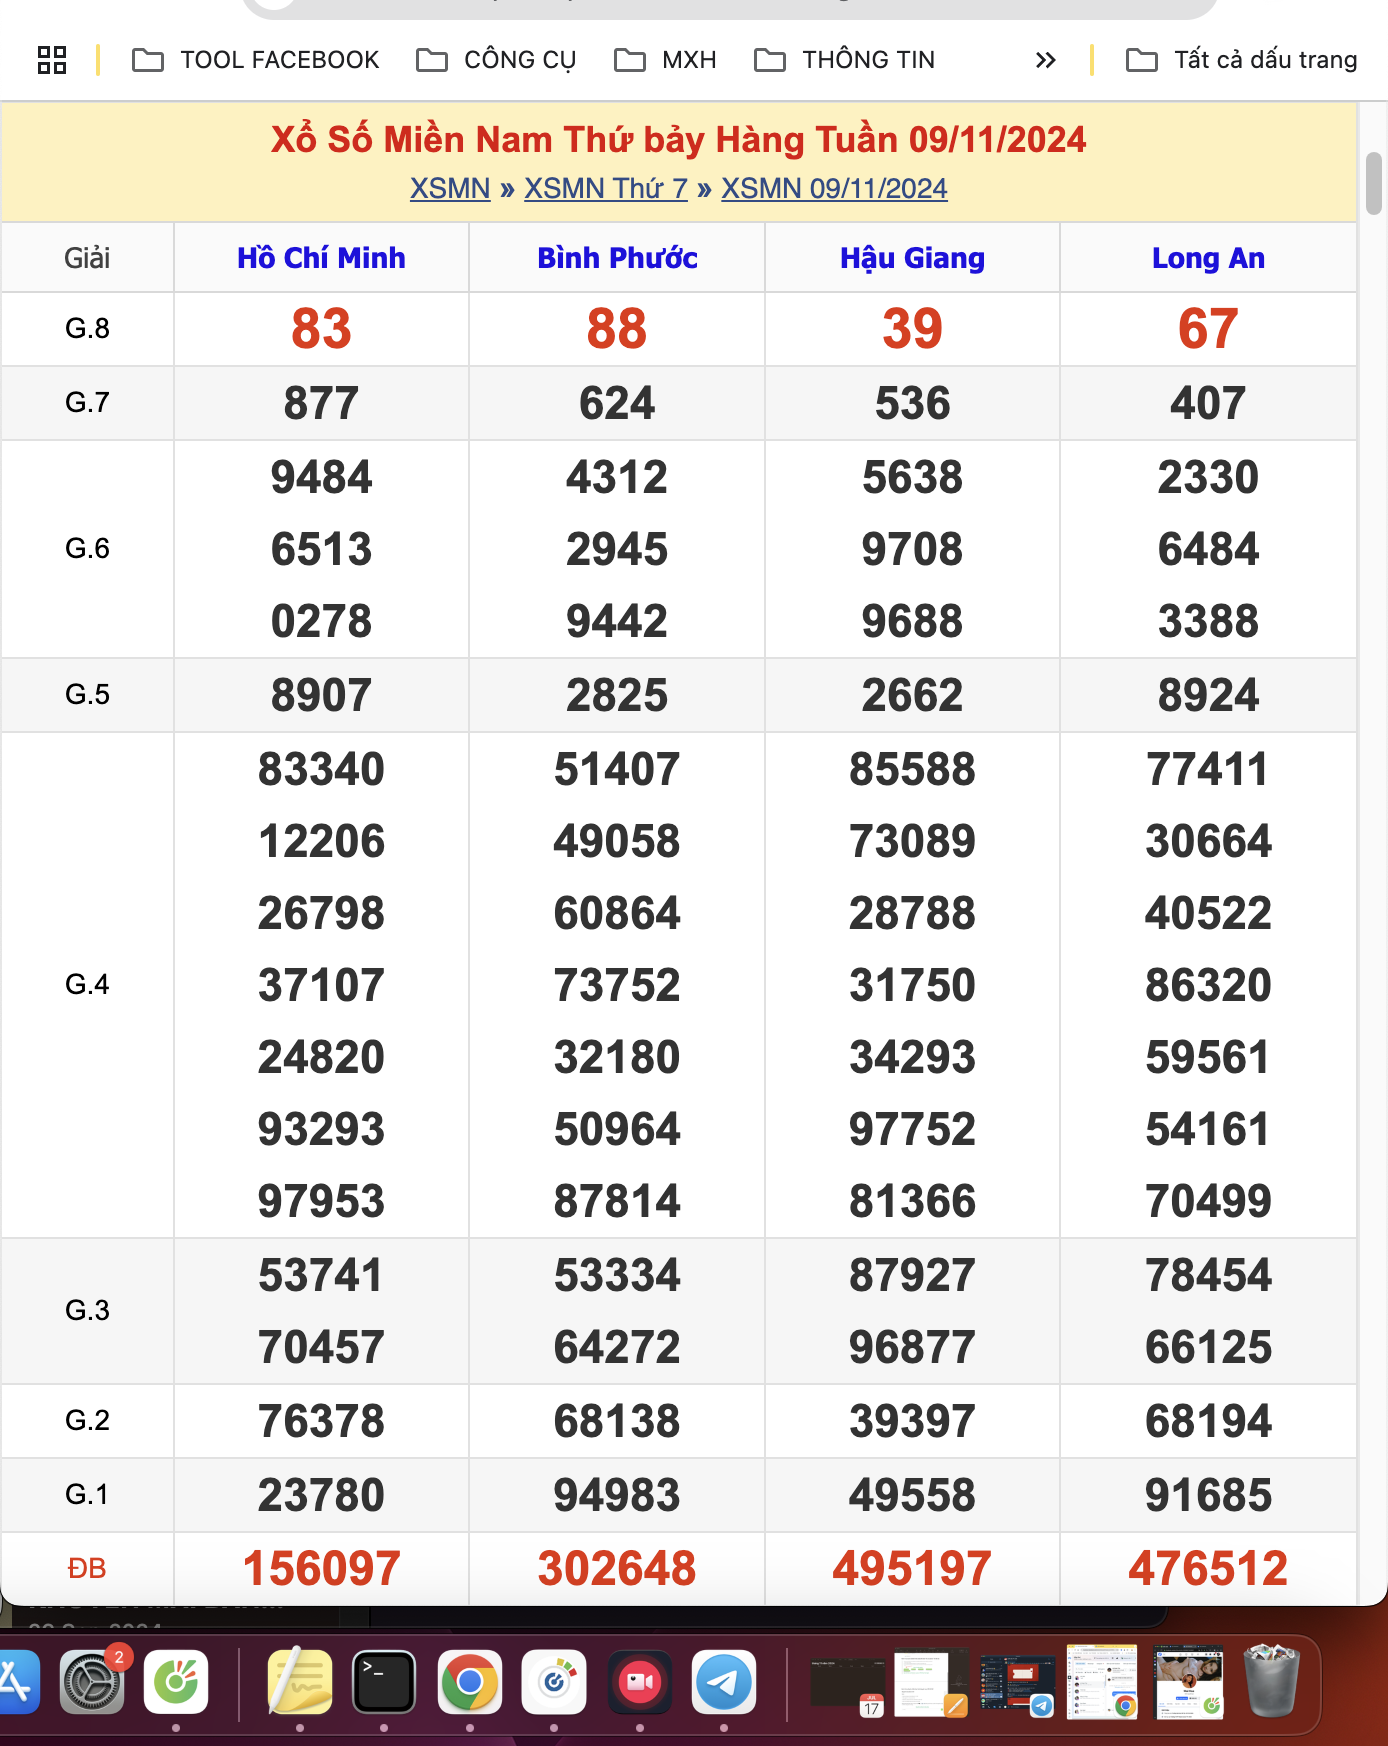Image resolution: width=1388 pixels, height=1746 pixels.
Task: Restore the minimized Chrome window thumbnail
Action: (x=1102, y=1682)
